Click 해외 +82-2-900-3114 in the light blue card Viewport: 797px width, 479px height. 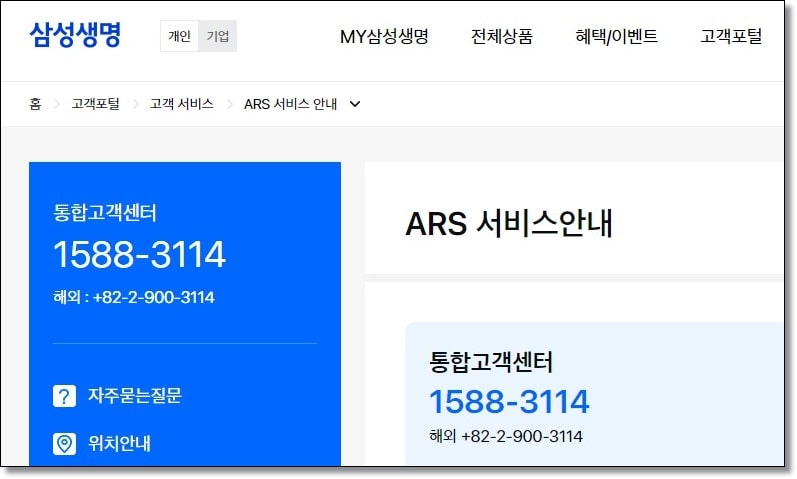506,436
